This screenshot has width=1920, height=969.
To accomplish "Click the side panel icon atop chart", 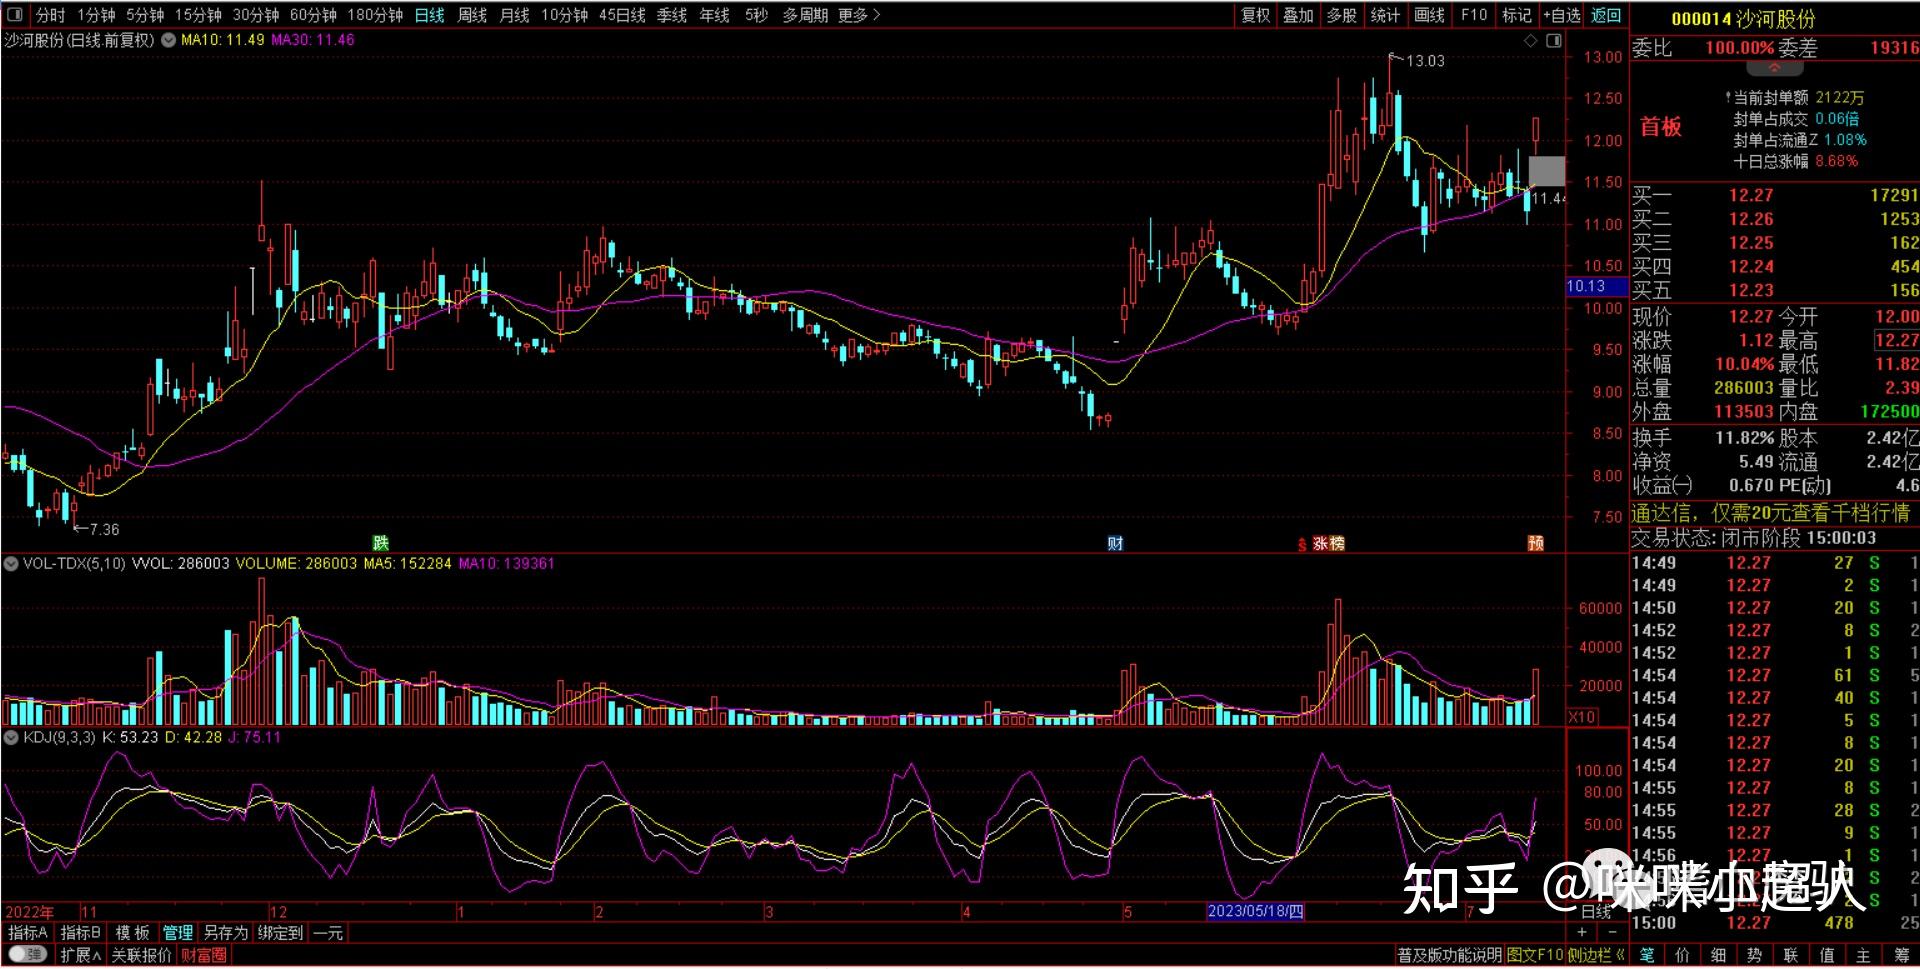I will pyautogui.click(x=1554, y=41).
